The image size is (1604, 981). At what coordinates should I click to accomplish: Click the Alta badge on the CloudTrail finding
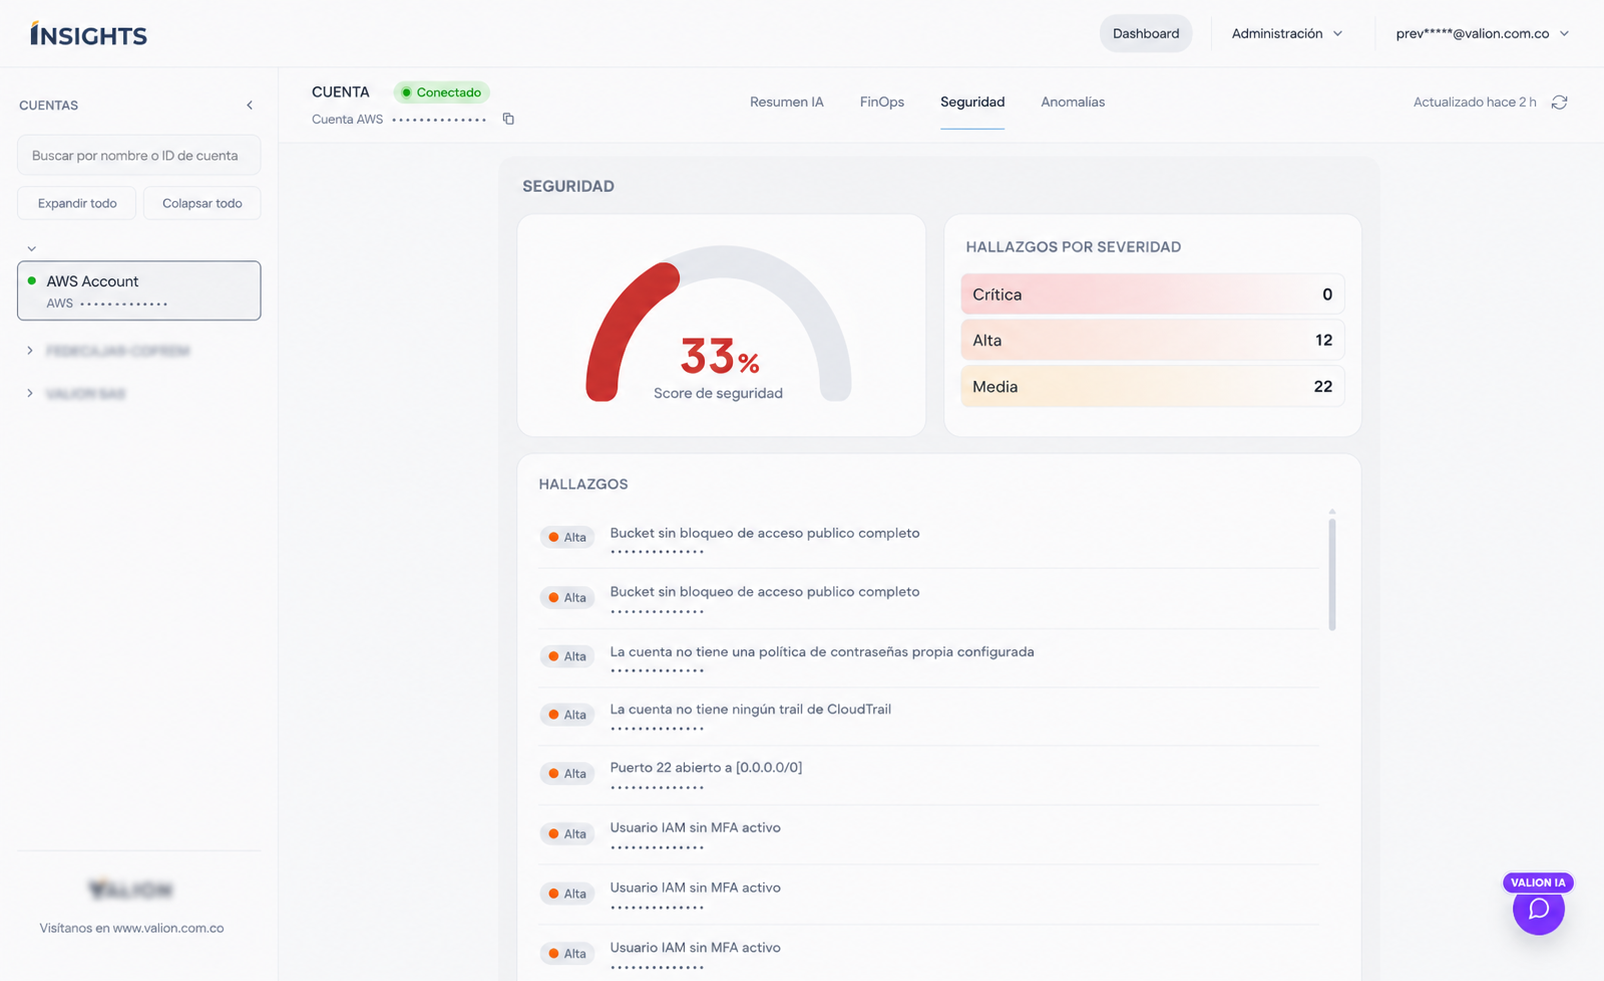[x=567, y=715]
